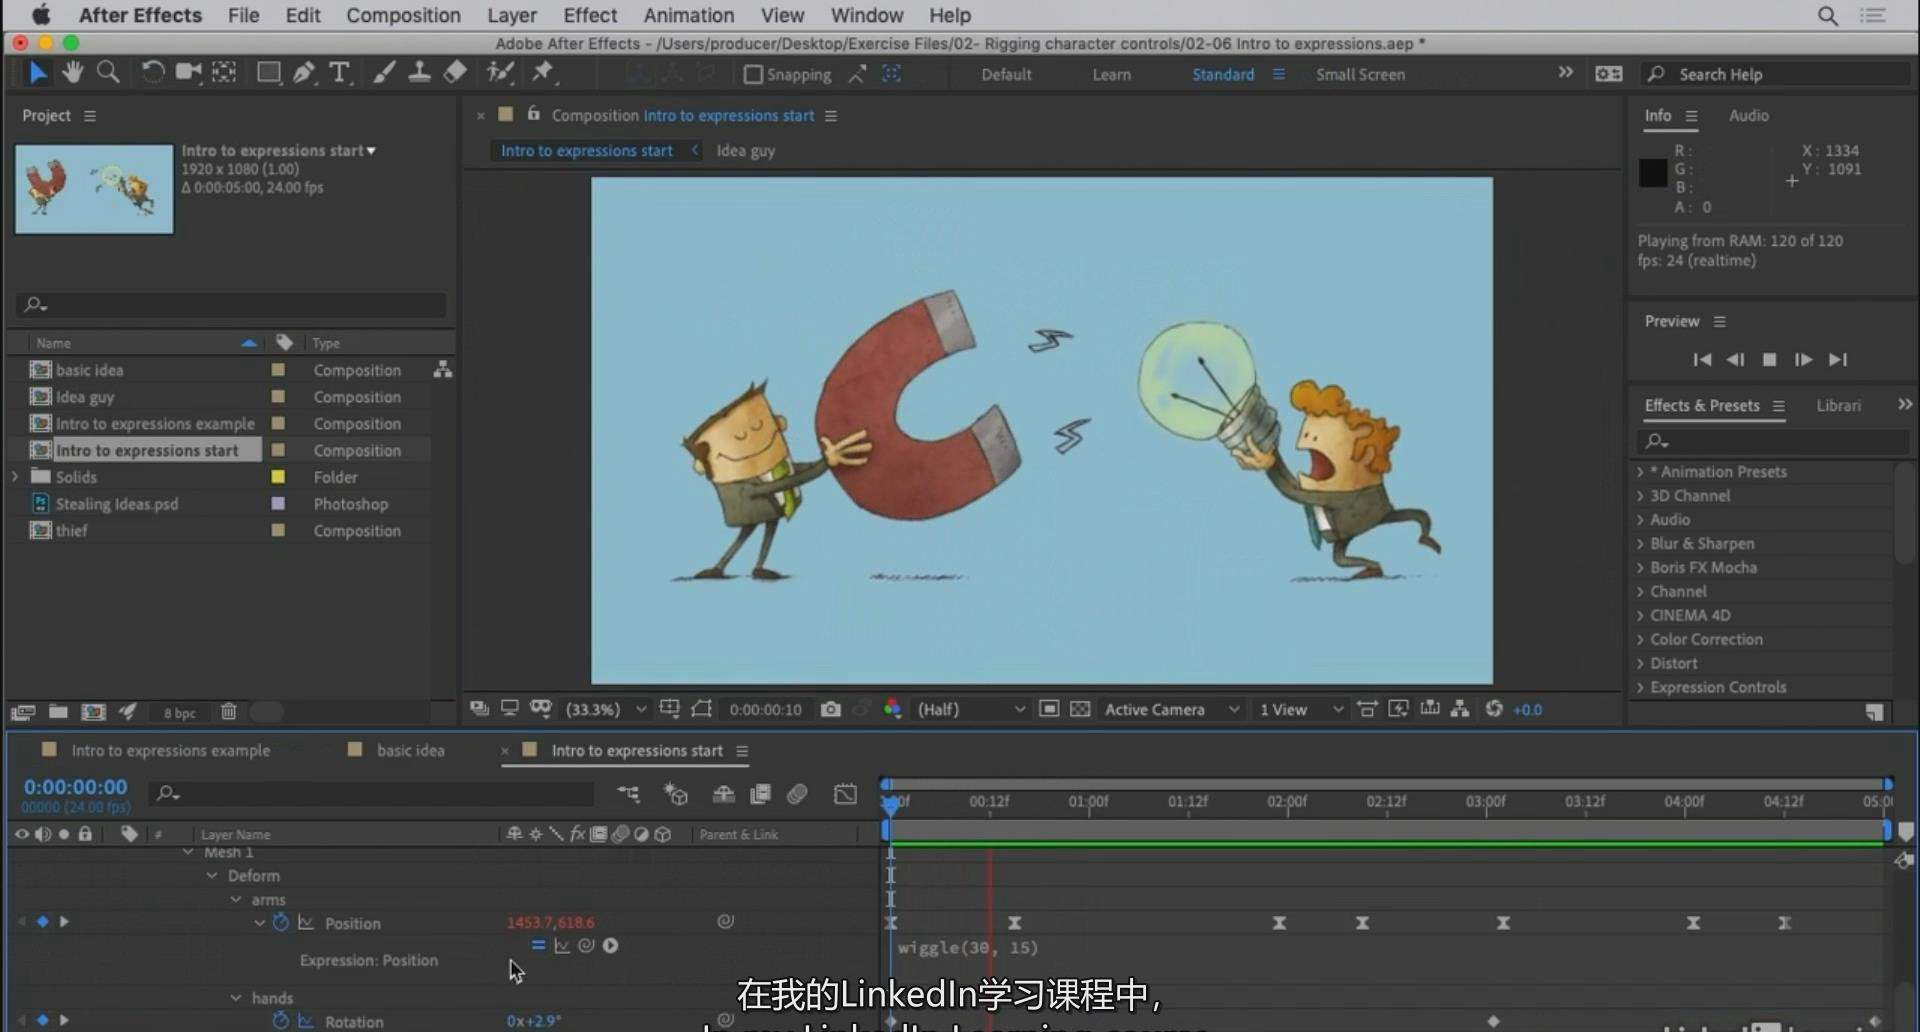
Task: Select the Rotation tool
Action: 152,72
